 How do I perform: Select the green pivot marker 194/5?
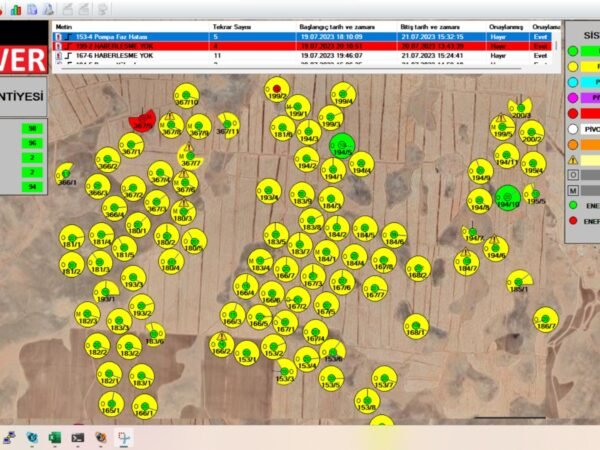pos(343,145)
